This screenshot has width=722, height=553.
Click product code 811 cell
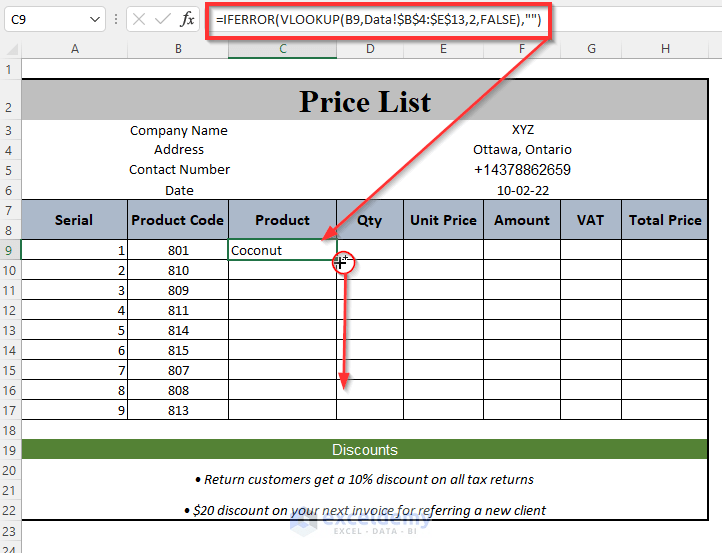(x=178, y=310)
